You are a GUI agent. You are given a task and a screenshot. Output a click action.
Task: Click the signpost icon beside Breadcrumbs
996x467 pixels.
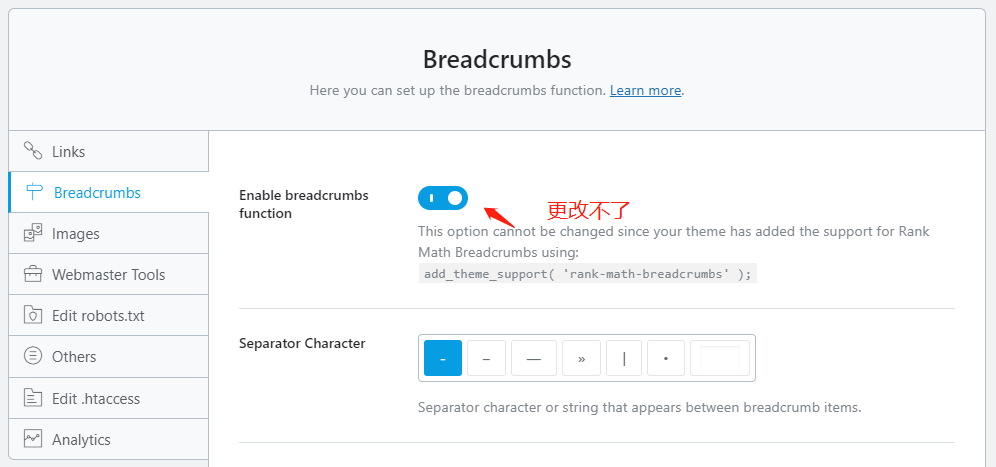pyautogui.click(x=34, y=192)
